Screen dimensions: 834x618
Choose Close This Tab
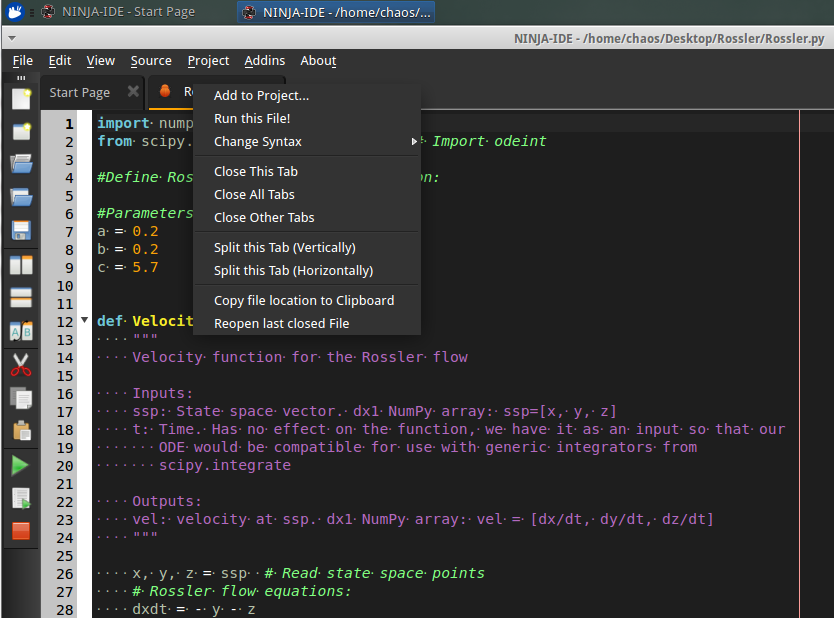pyautogui.click(x=307, y=171)
